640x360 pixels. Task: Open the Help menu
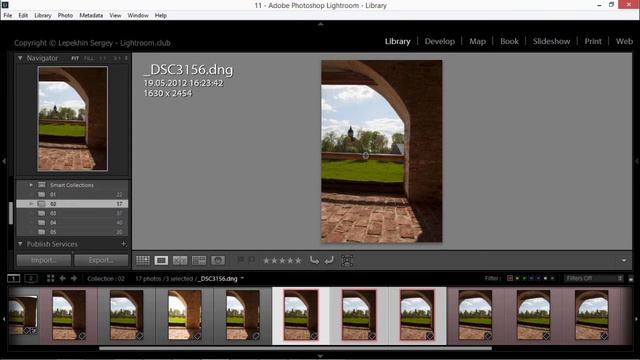[x=161, y=16]
